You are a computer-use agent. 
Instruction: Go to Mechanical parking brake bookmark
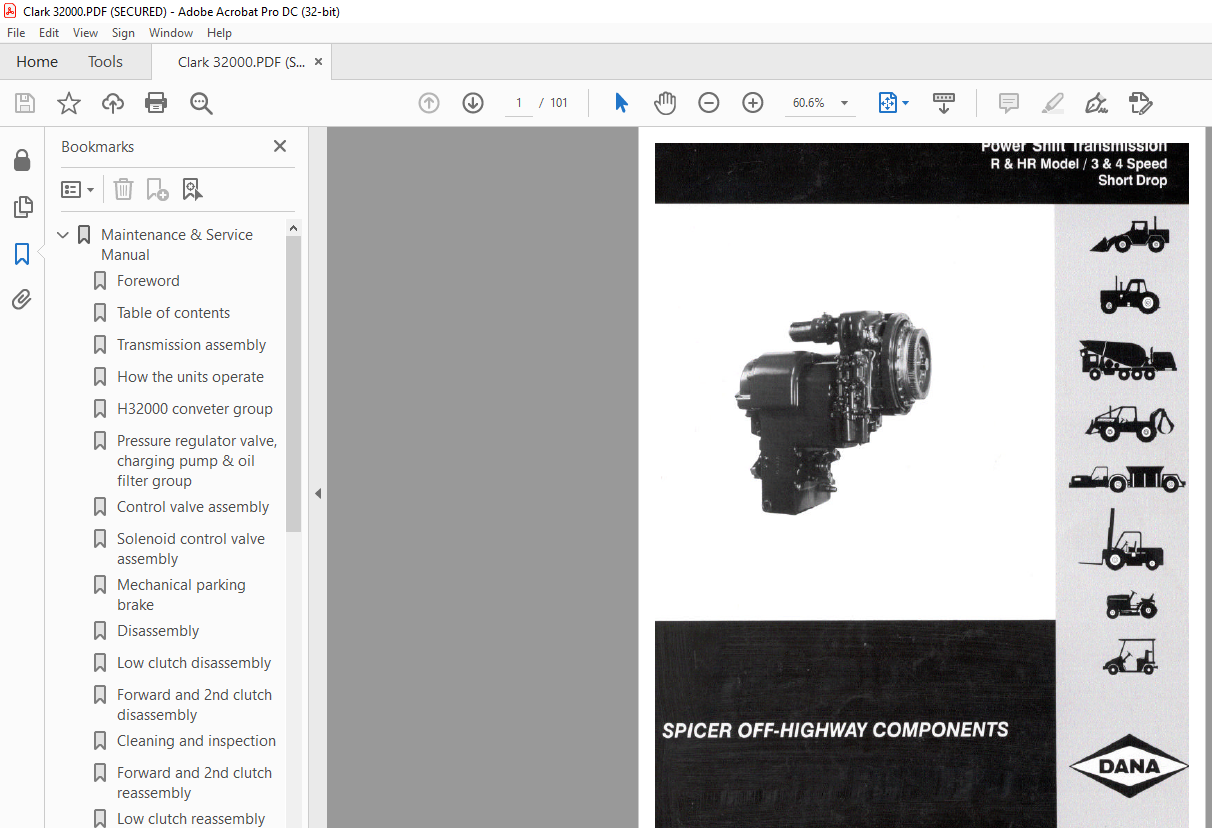(x=181, y=595)
